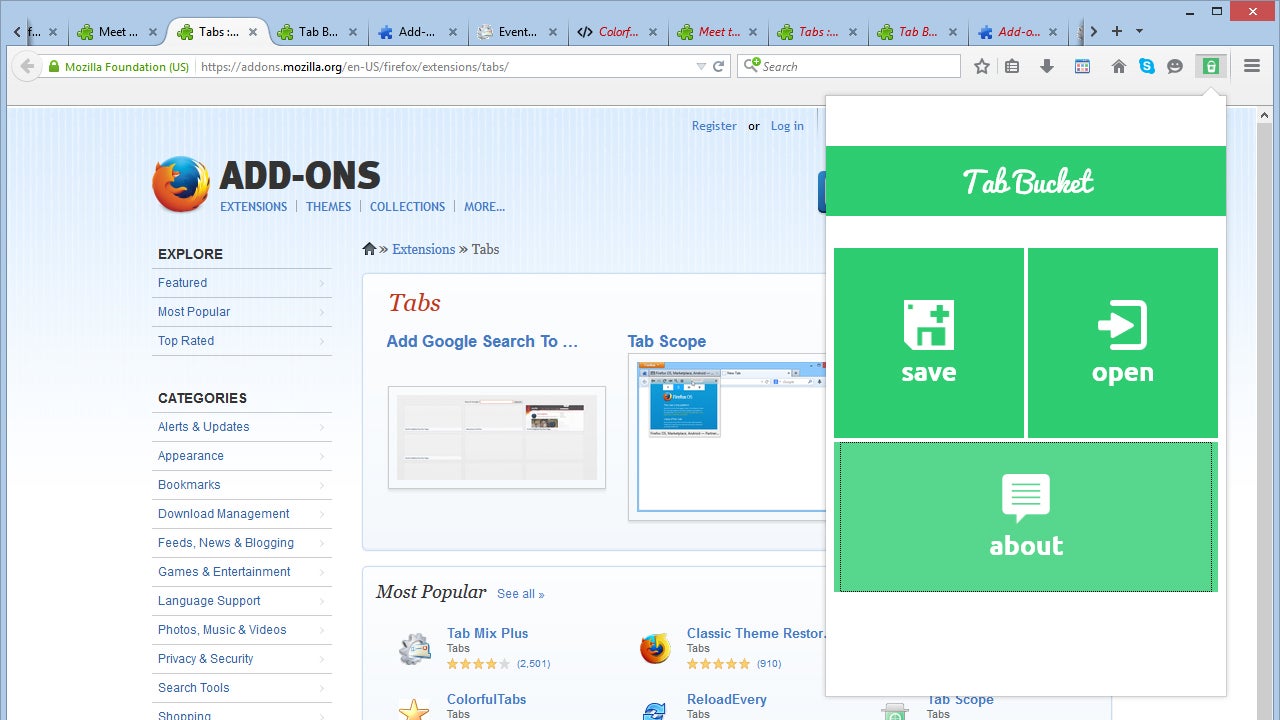
Task: Bookmark this page with the star icon
Action: pyautogui.click(x=982, y=67)
